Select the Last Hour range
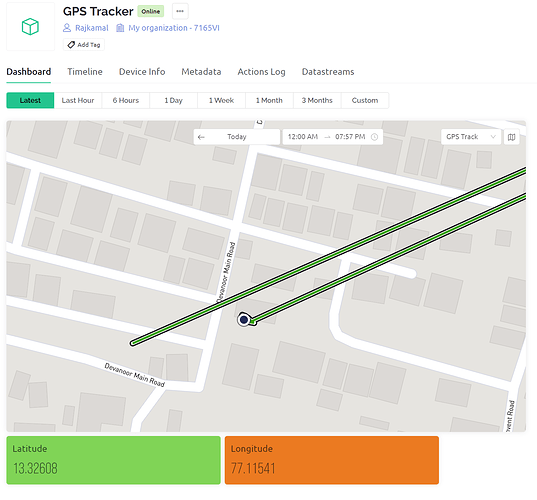The width and height of the screenshot is (537, 500). point(78,100)
